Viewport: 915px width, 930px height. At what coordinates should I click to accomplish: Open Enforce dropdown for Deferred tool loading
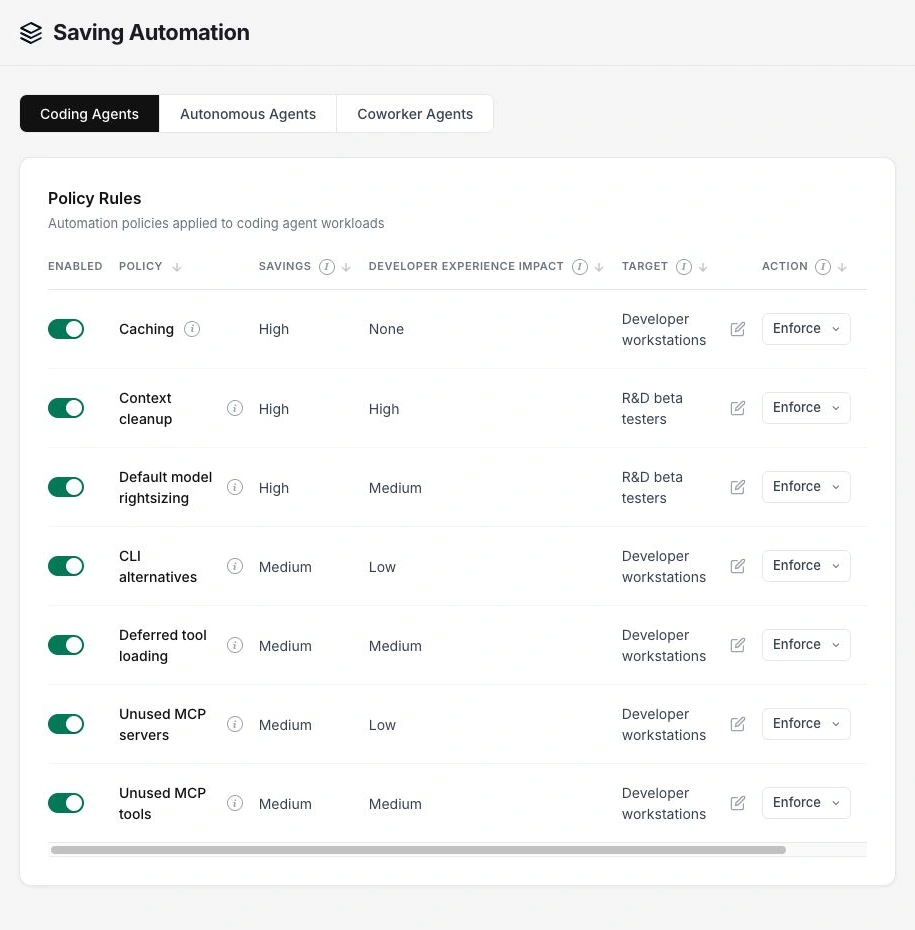(806, 644)
